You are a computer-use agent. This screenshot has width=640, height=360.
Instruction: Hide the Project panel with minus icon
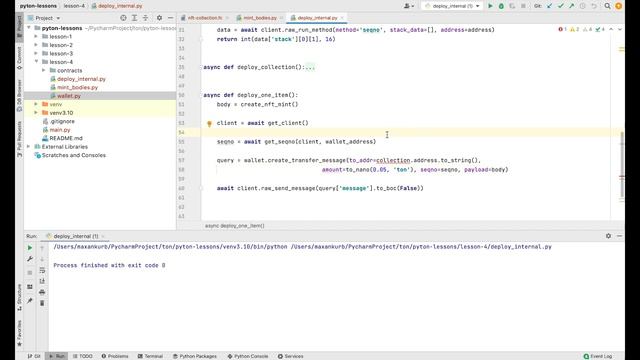[170, 18]
